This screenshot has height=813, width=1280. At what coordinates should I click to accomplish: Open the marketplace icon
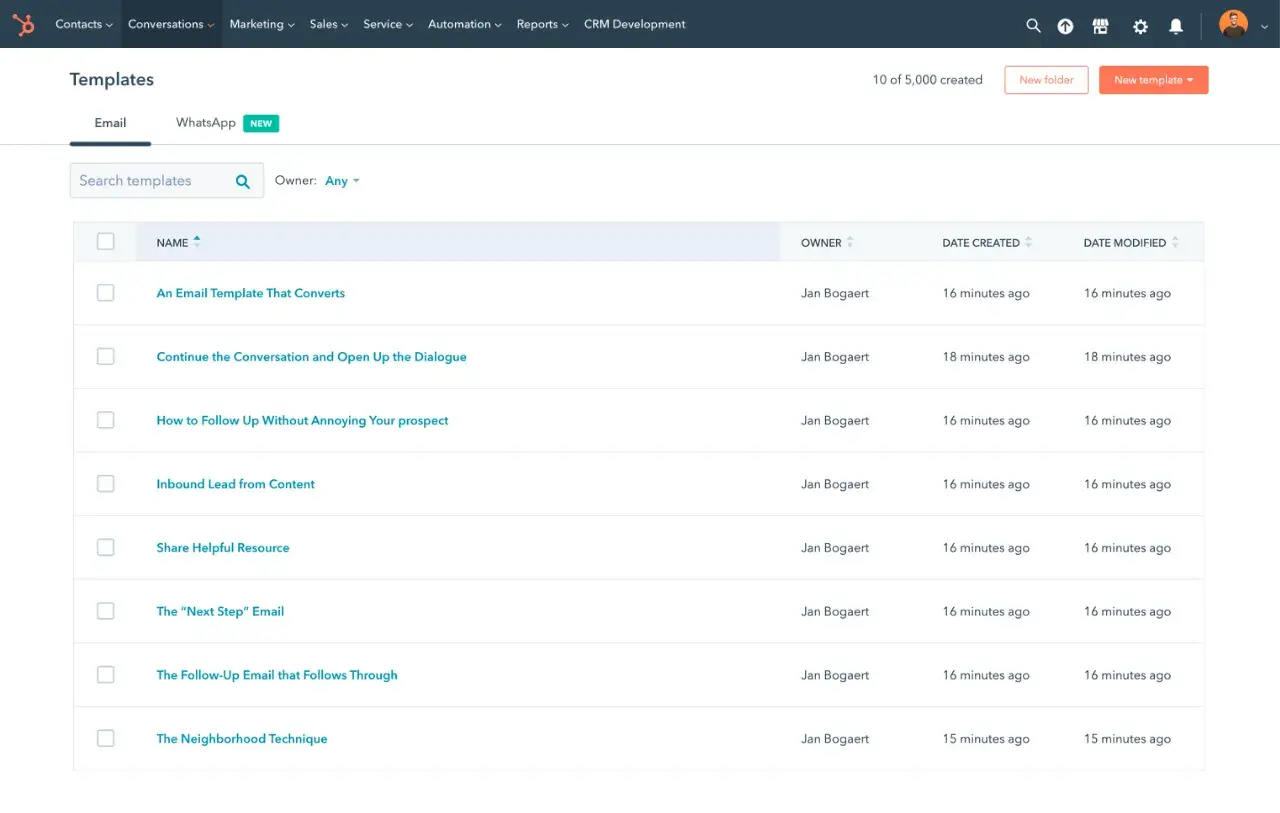click(1101, 26)
